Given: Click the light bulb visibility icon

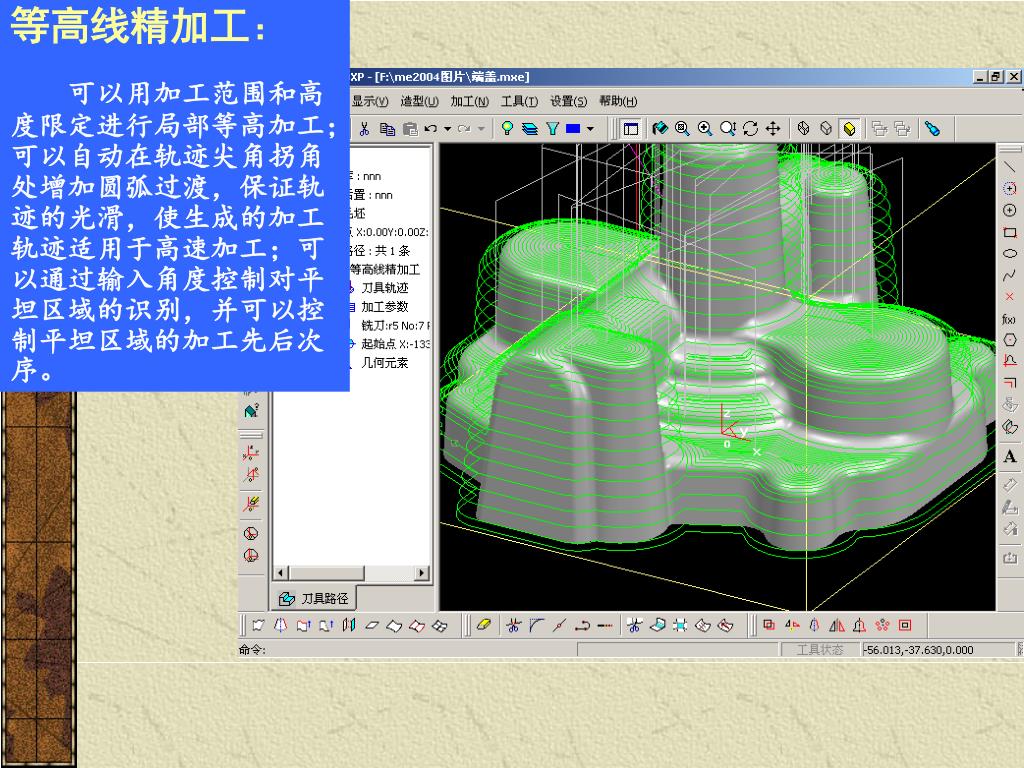Looking at the screenshot, I should click(x=507, y=128).
